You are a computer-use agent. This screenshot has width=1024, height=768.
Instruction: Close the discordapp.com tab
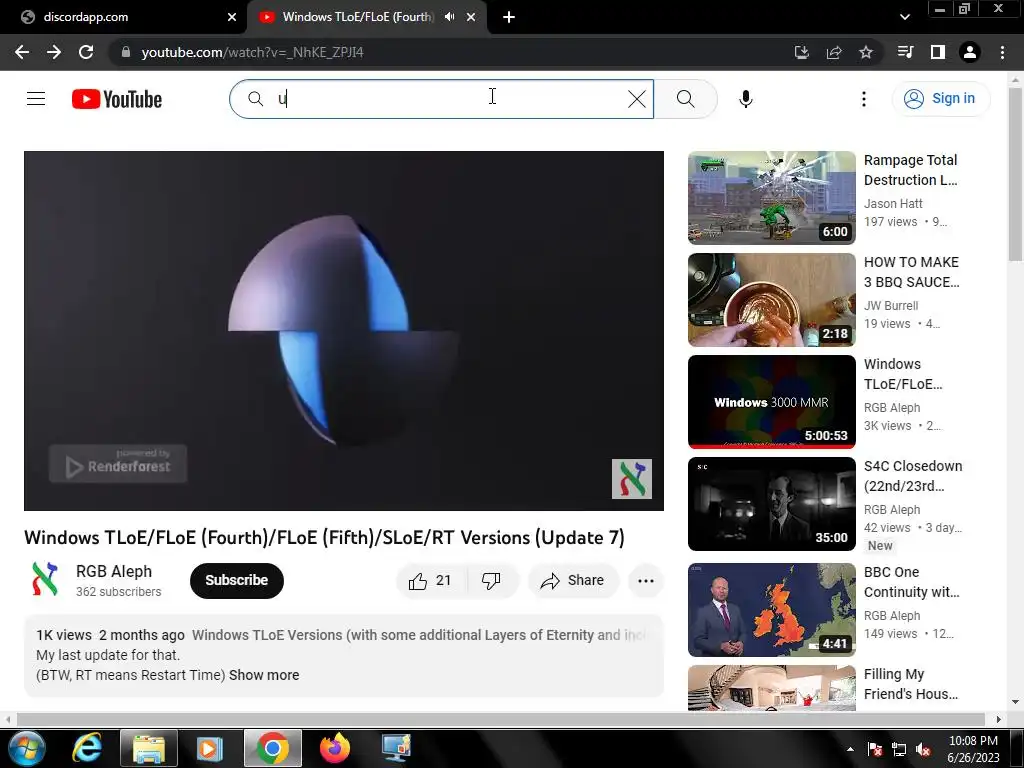tap(232, 17)
